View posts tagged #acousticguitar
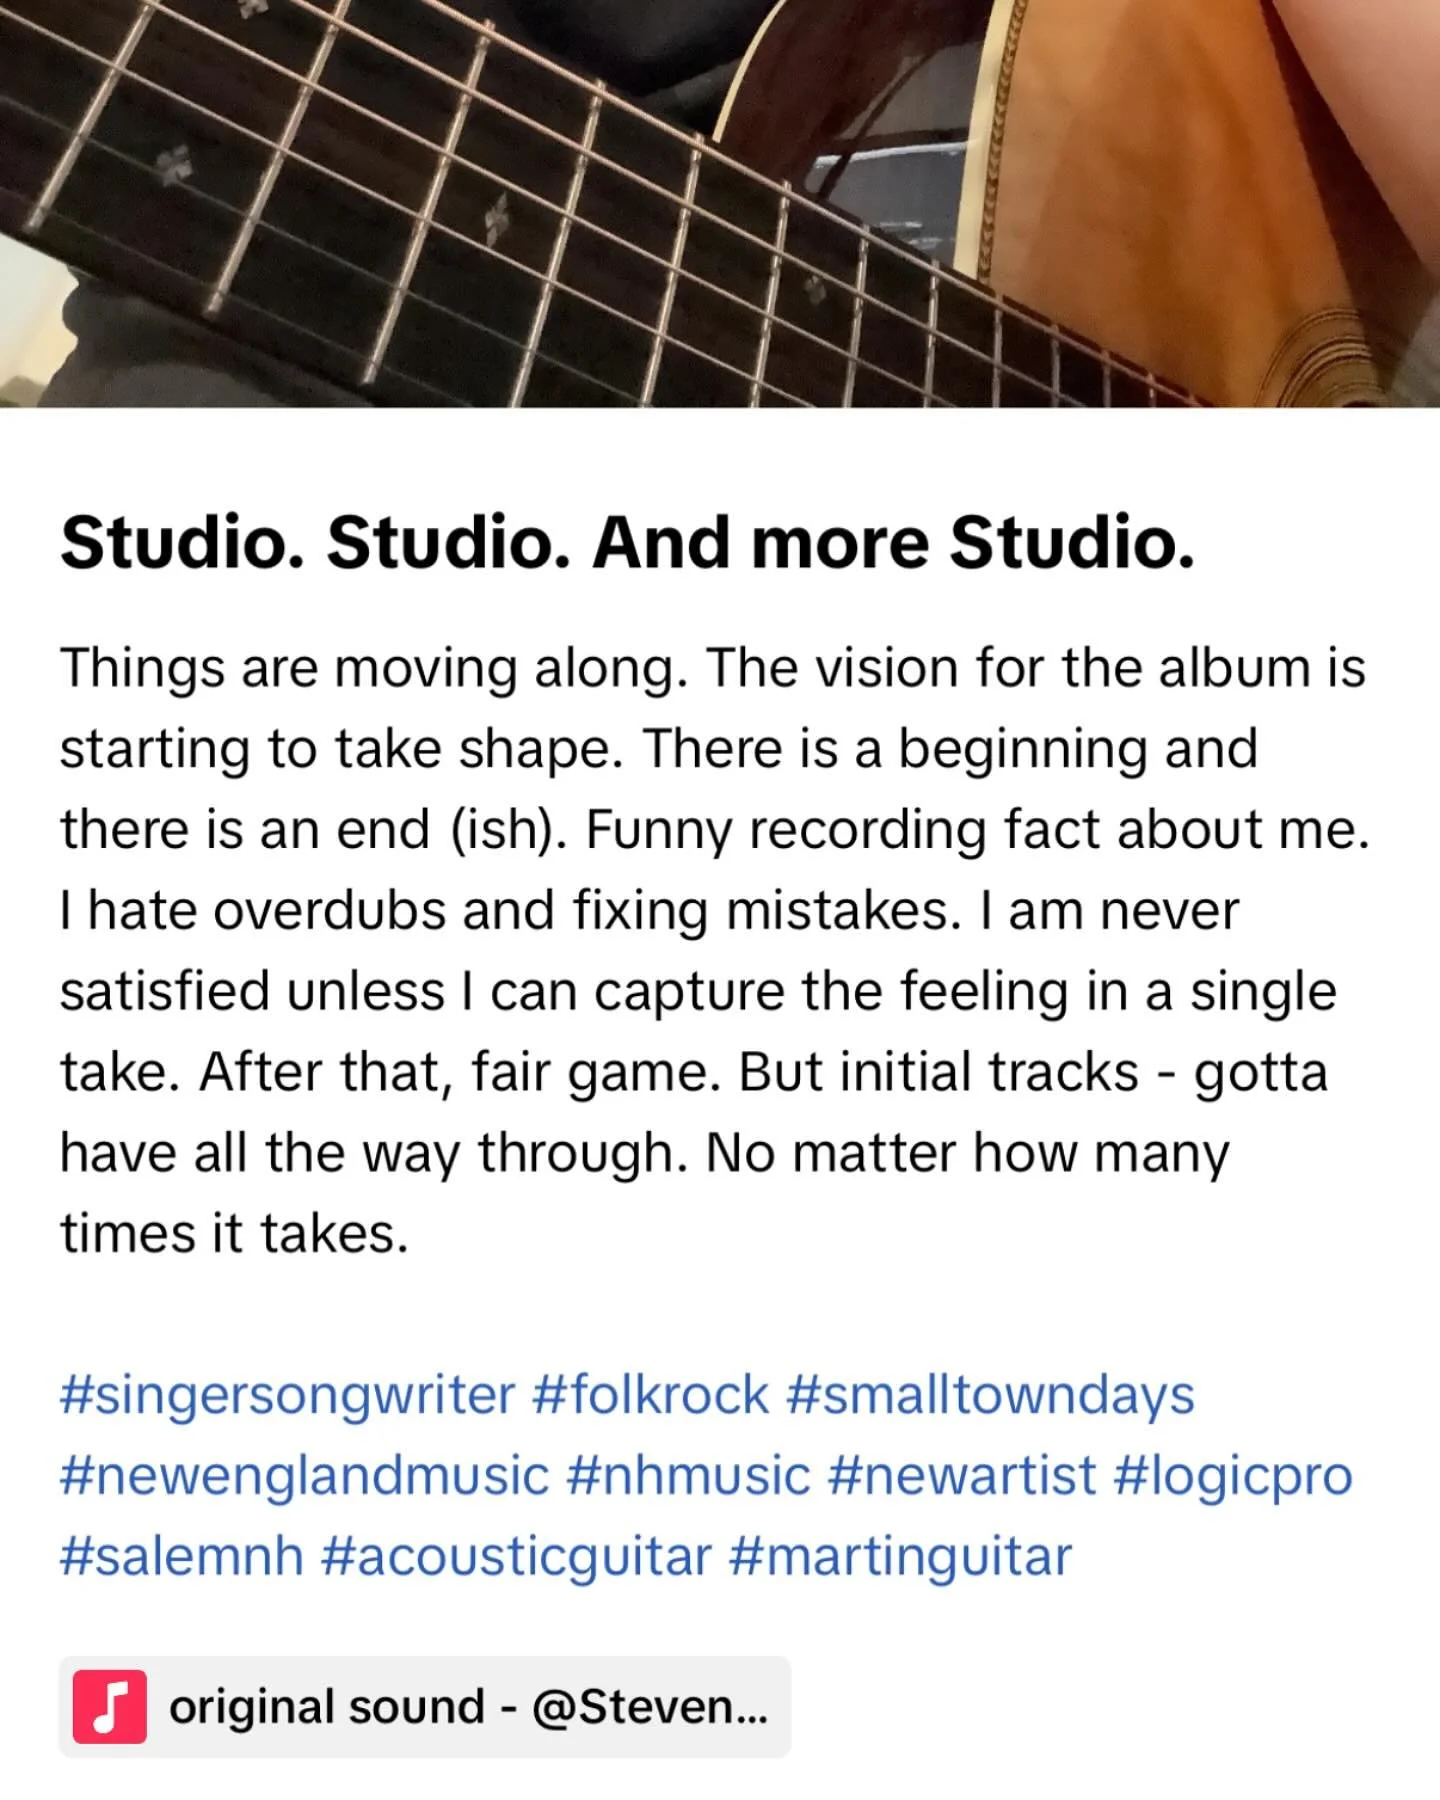The image size is (1440, 1800). pos(516,1557)
